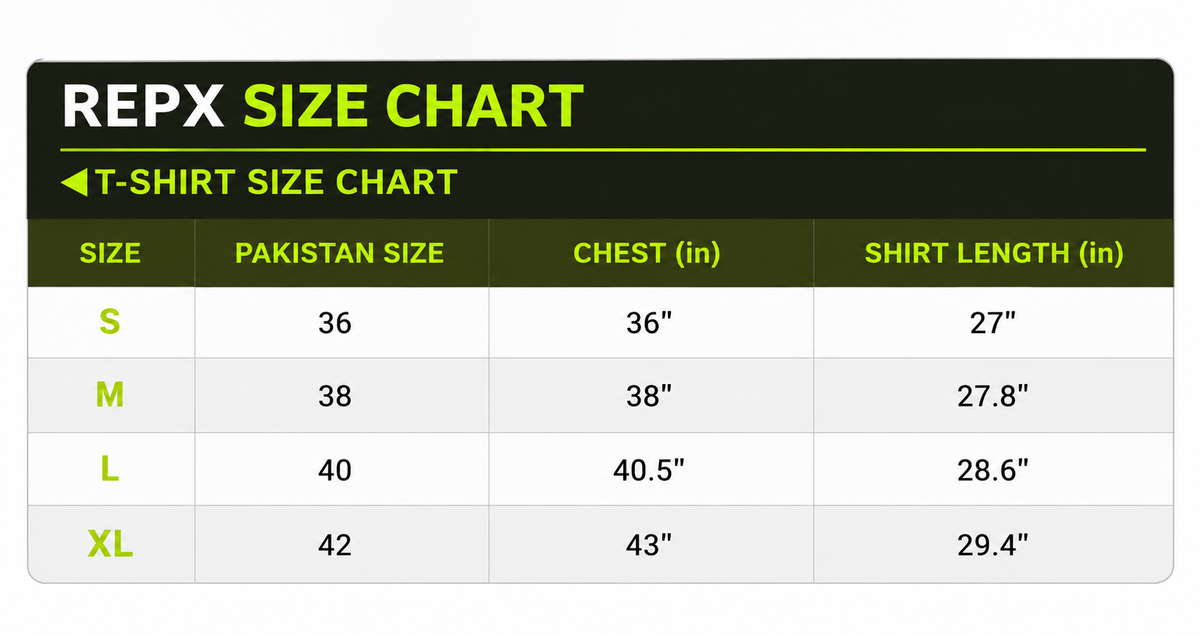The width and height of the screenshot is (1200, 637).
Task: Click the SIZE CHART title text
Action: point(414,106)
